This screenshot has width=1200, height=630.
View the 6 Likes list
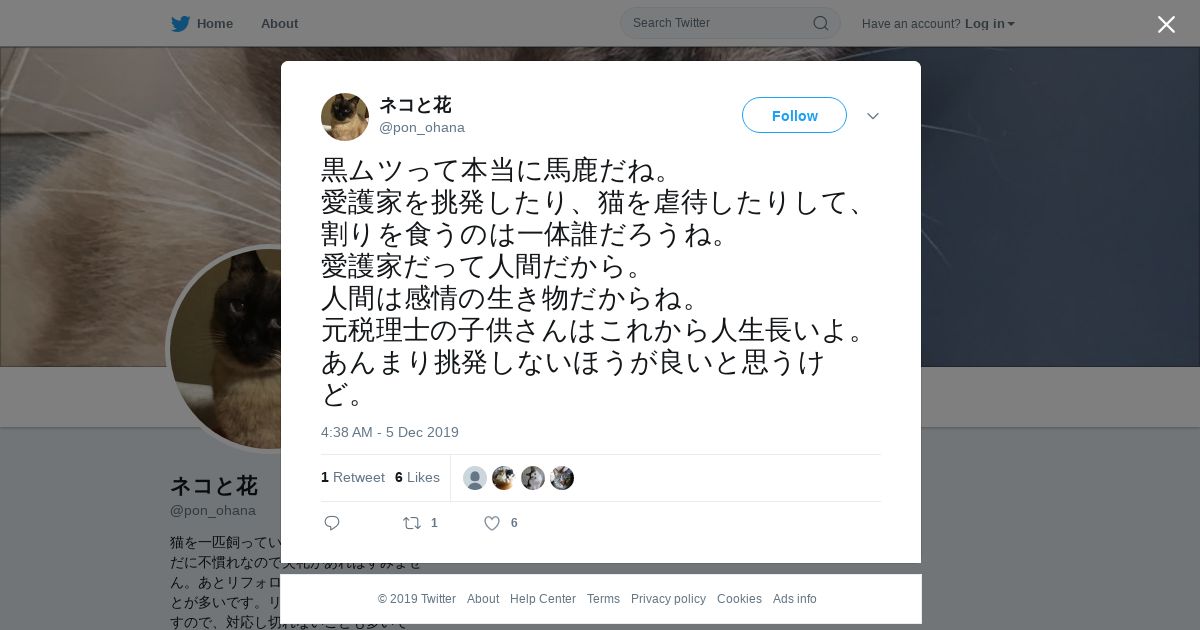coord(417,478)
